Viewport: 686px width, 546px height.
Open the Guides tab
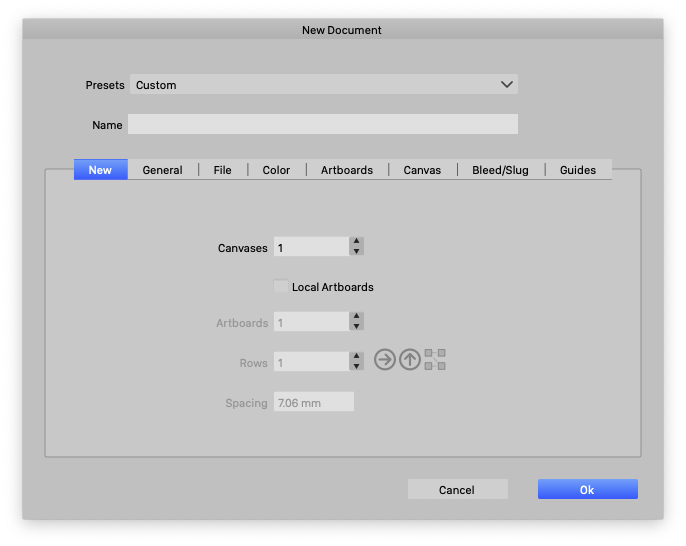(578, 170)
